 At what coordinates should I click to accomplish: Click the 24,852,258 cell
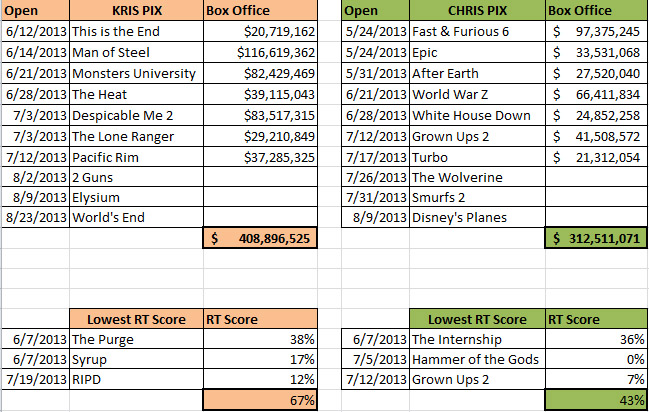point(596,116)
